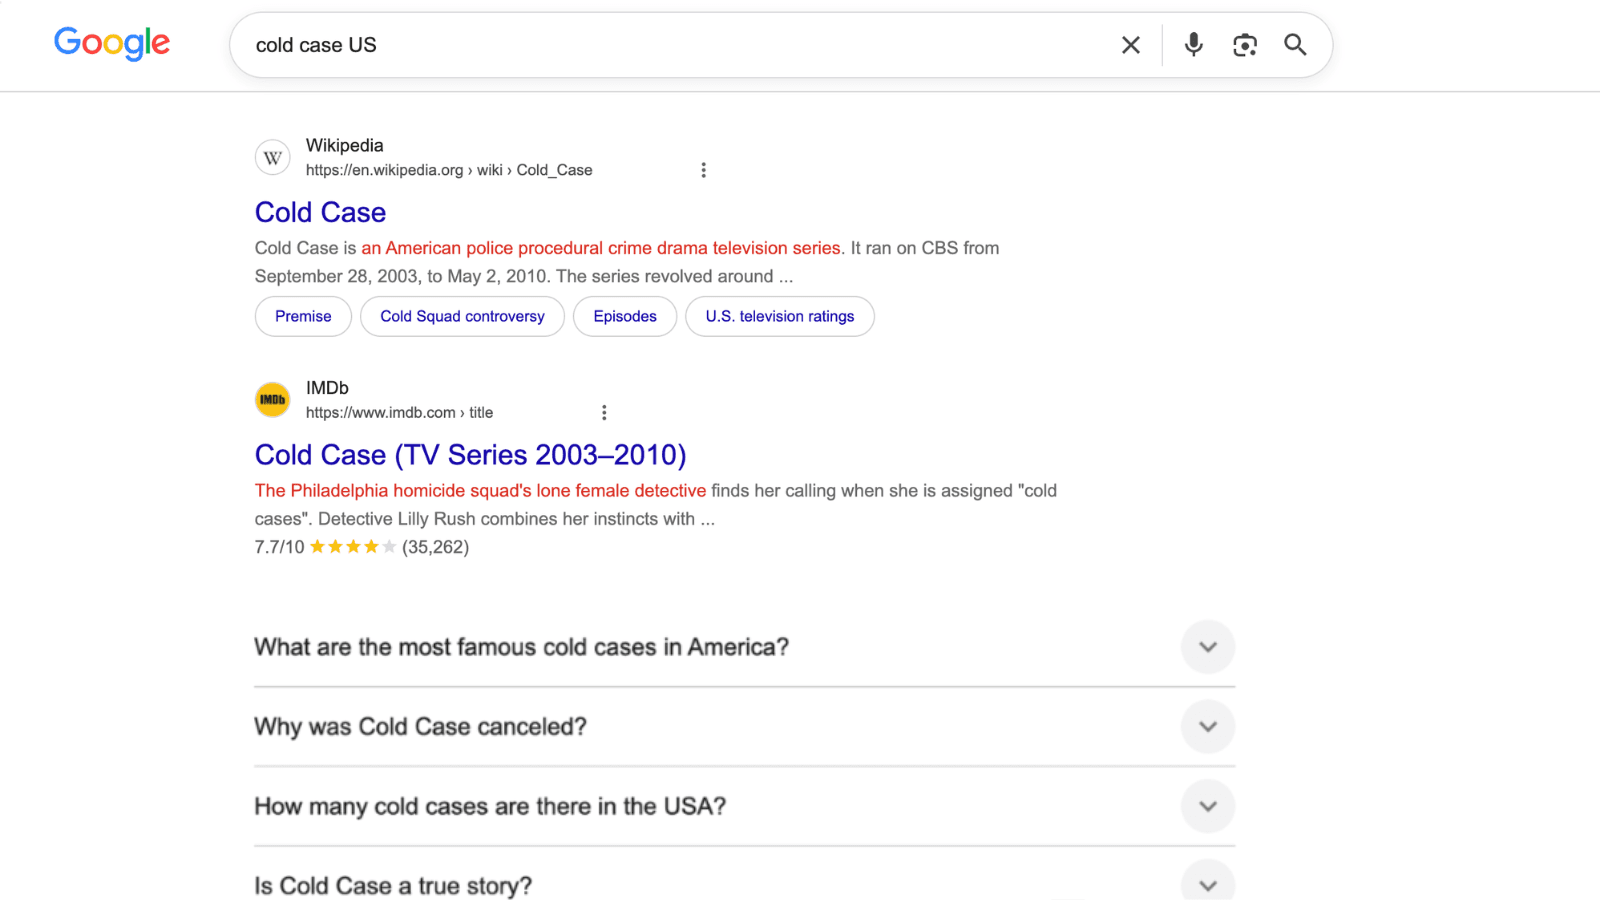This screenshot has width=1600, height=900.
Task: Expand 'How many cold cases are there in the USA?'
Action: pos(745,807)
